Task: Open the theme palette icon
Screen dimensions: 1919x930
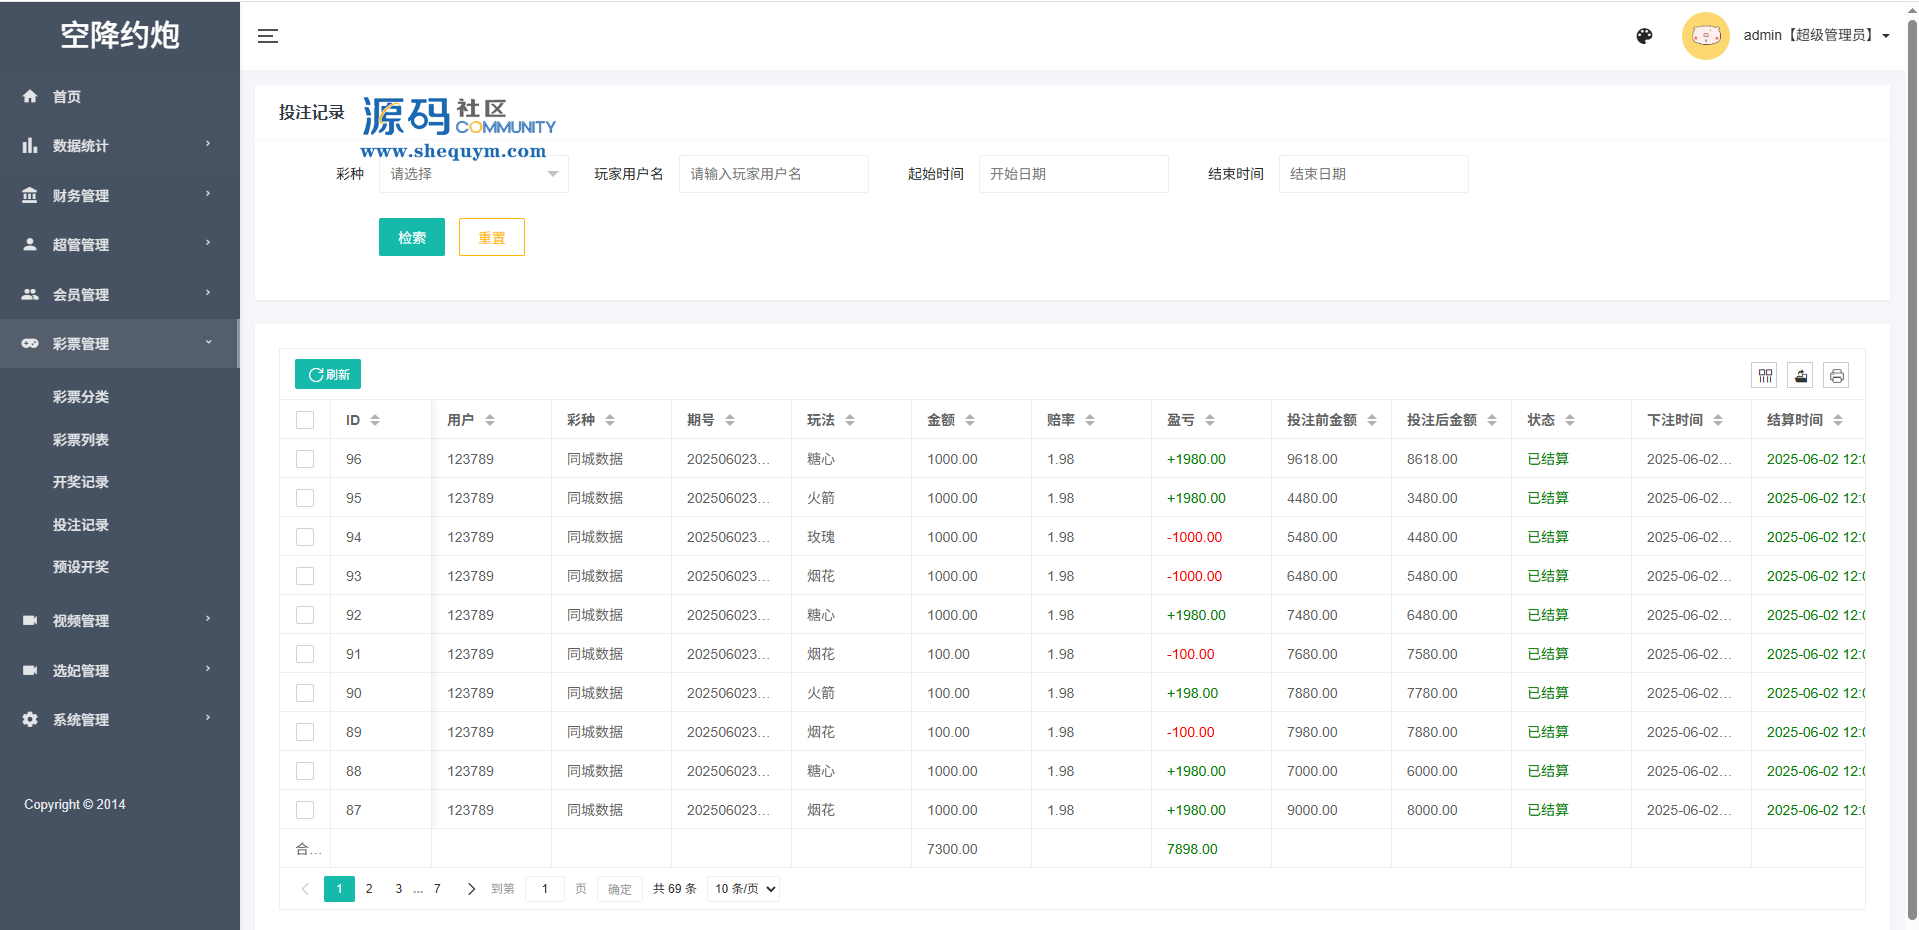Action: 1644,36
